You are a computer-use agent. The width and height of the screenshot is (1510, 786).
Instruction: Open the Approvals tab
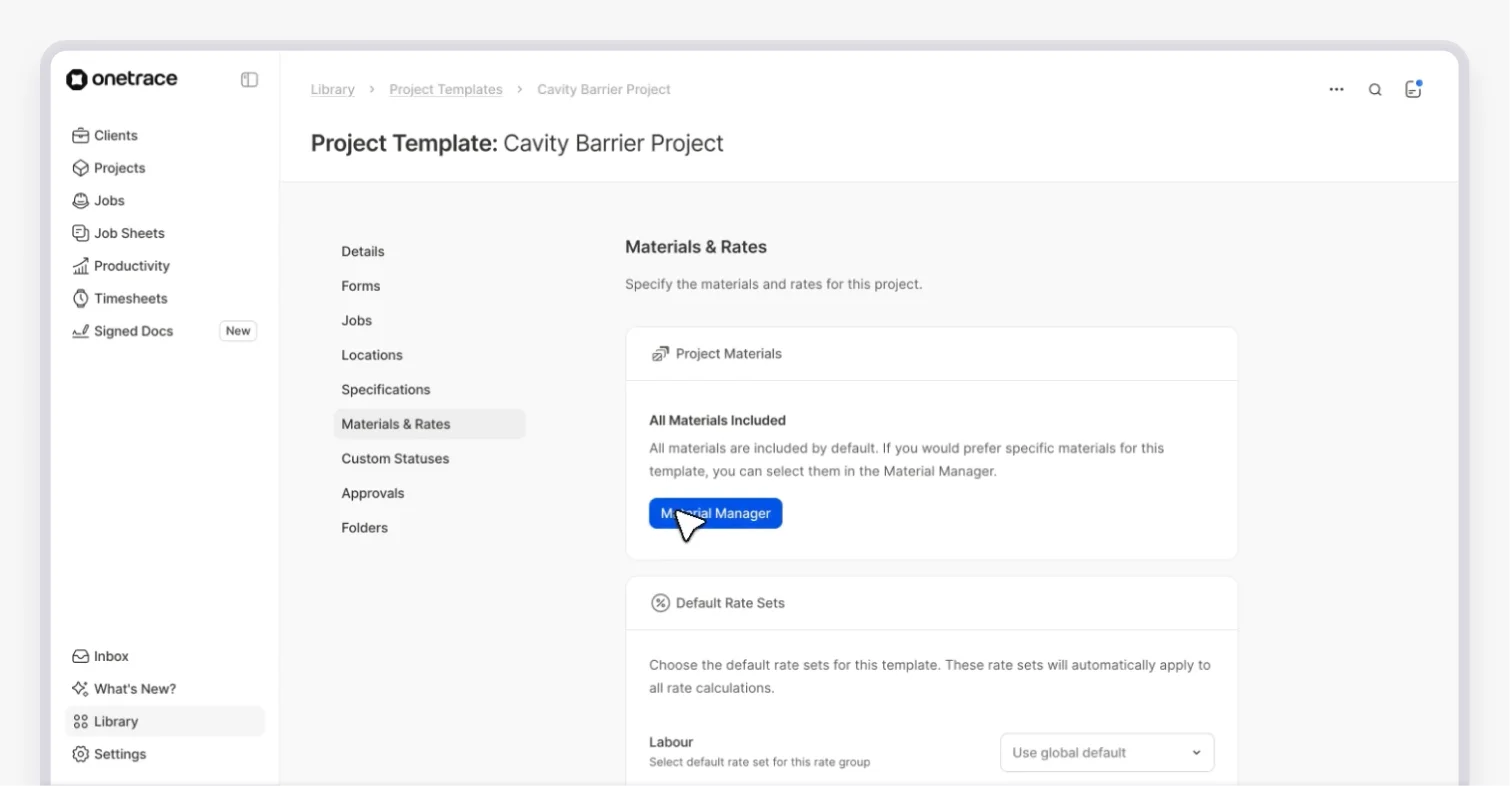373,493
